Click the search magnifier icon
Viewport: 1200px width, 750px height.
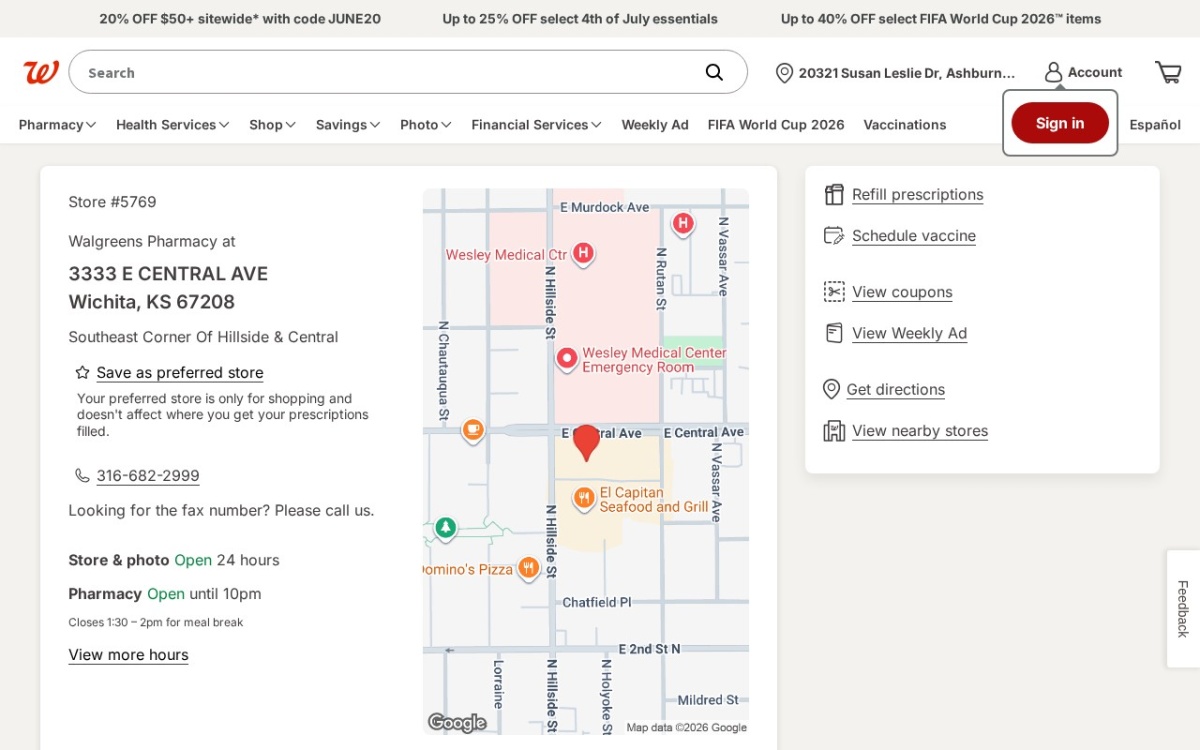(714, 72)
